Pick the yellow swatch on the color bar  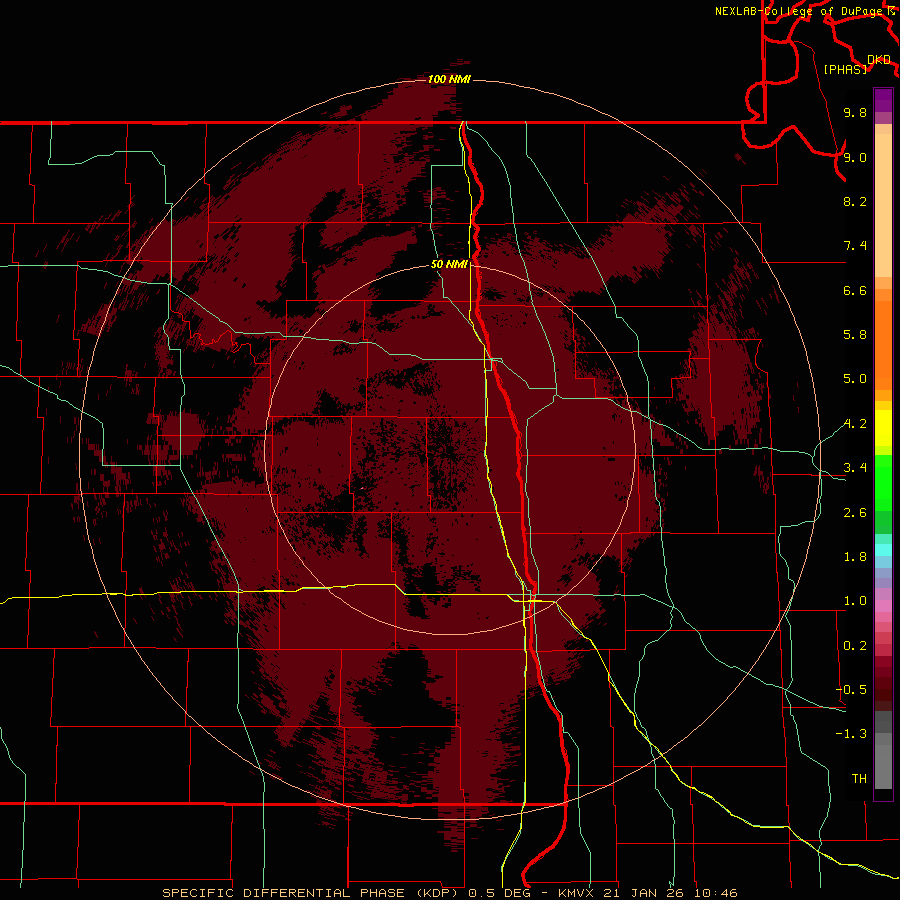point(883,428)
